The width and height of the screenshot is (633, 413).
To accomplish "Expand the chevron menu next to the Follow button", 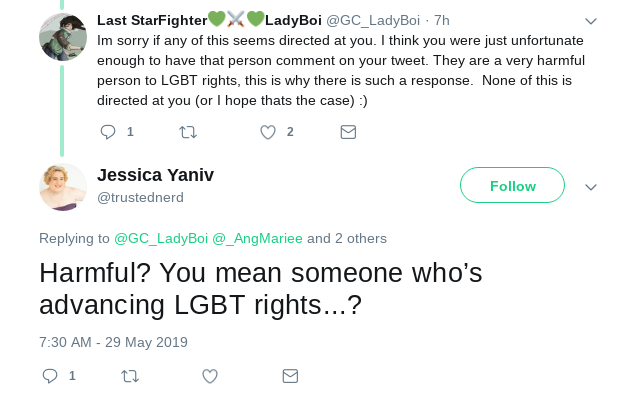I will (x=591, y=187).
